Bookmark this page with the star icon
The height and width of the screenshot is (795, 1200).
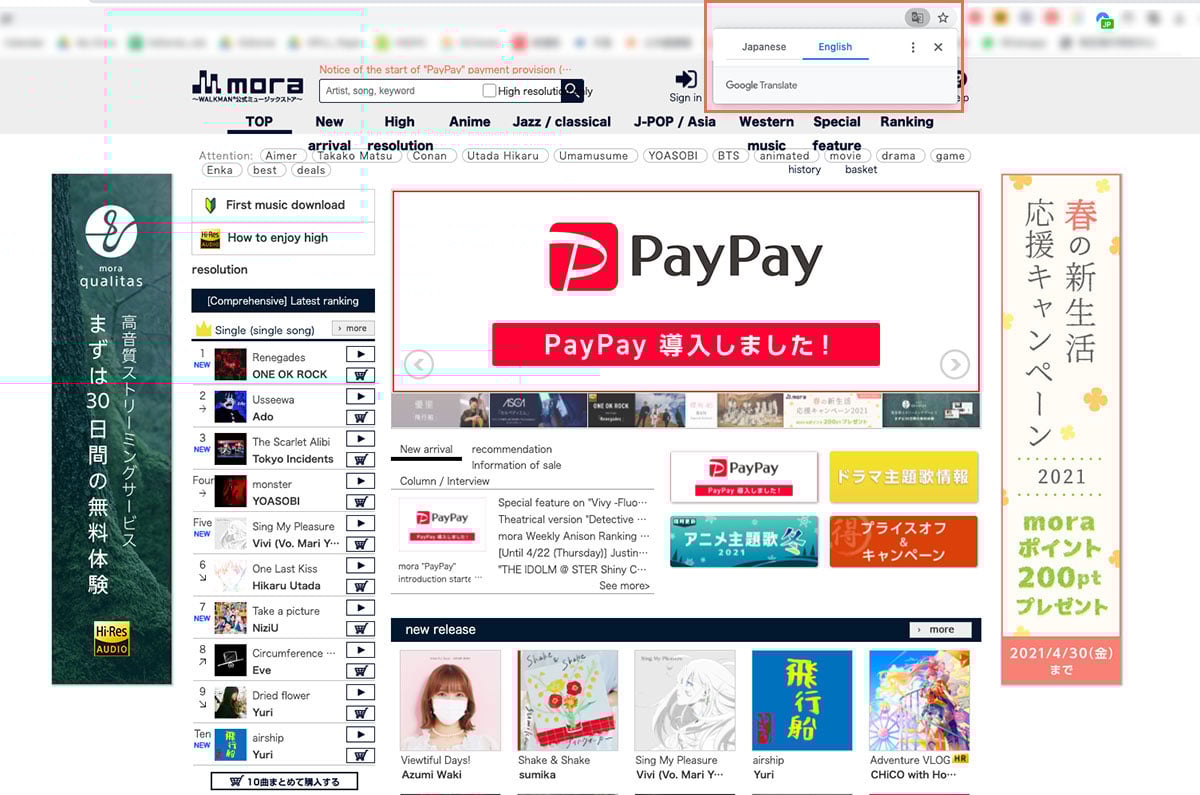pyautogui.click(x=943, y=18)
